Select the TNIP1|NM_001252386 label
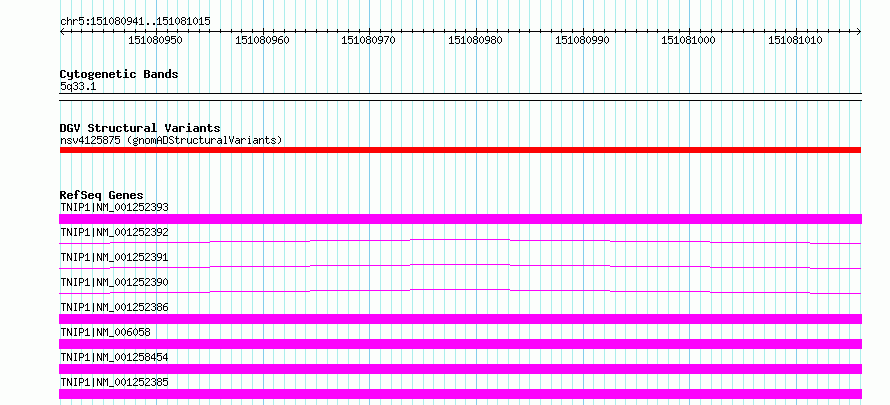This screenshot has height=405, width=890. tap(114, 307)
